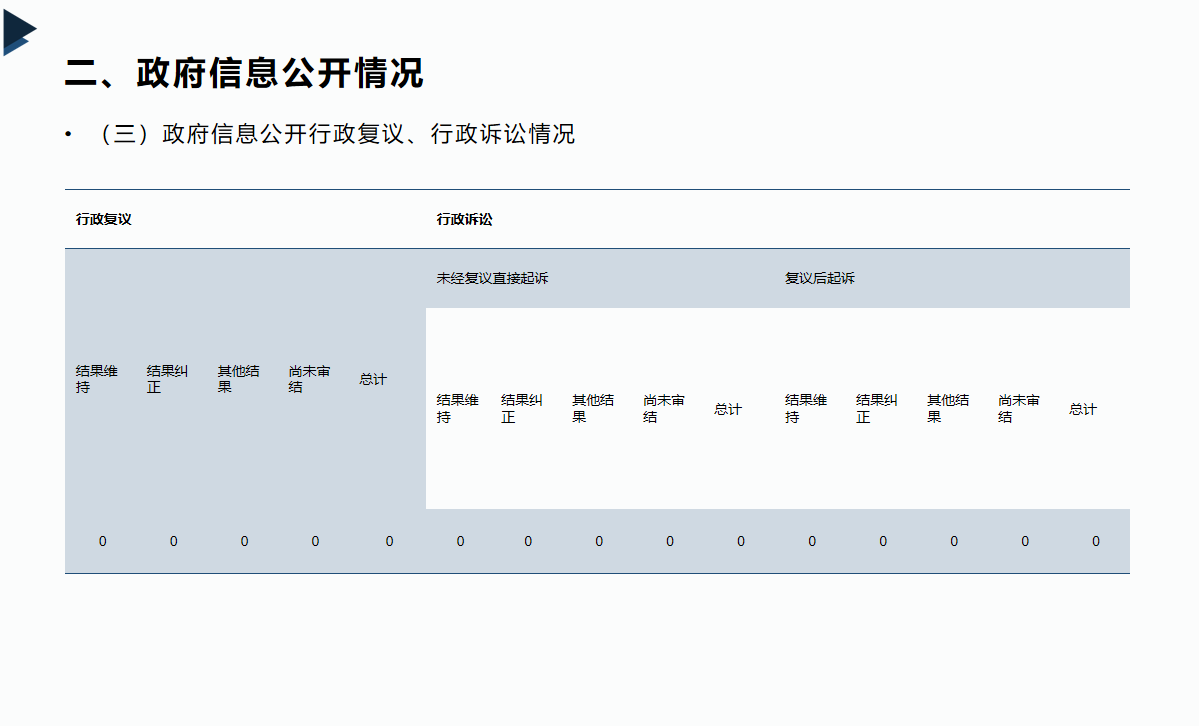Screen dimensions: 1199x726
Task: Click 其他结果 under 行政复议
Action: click(239, 379)
